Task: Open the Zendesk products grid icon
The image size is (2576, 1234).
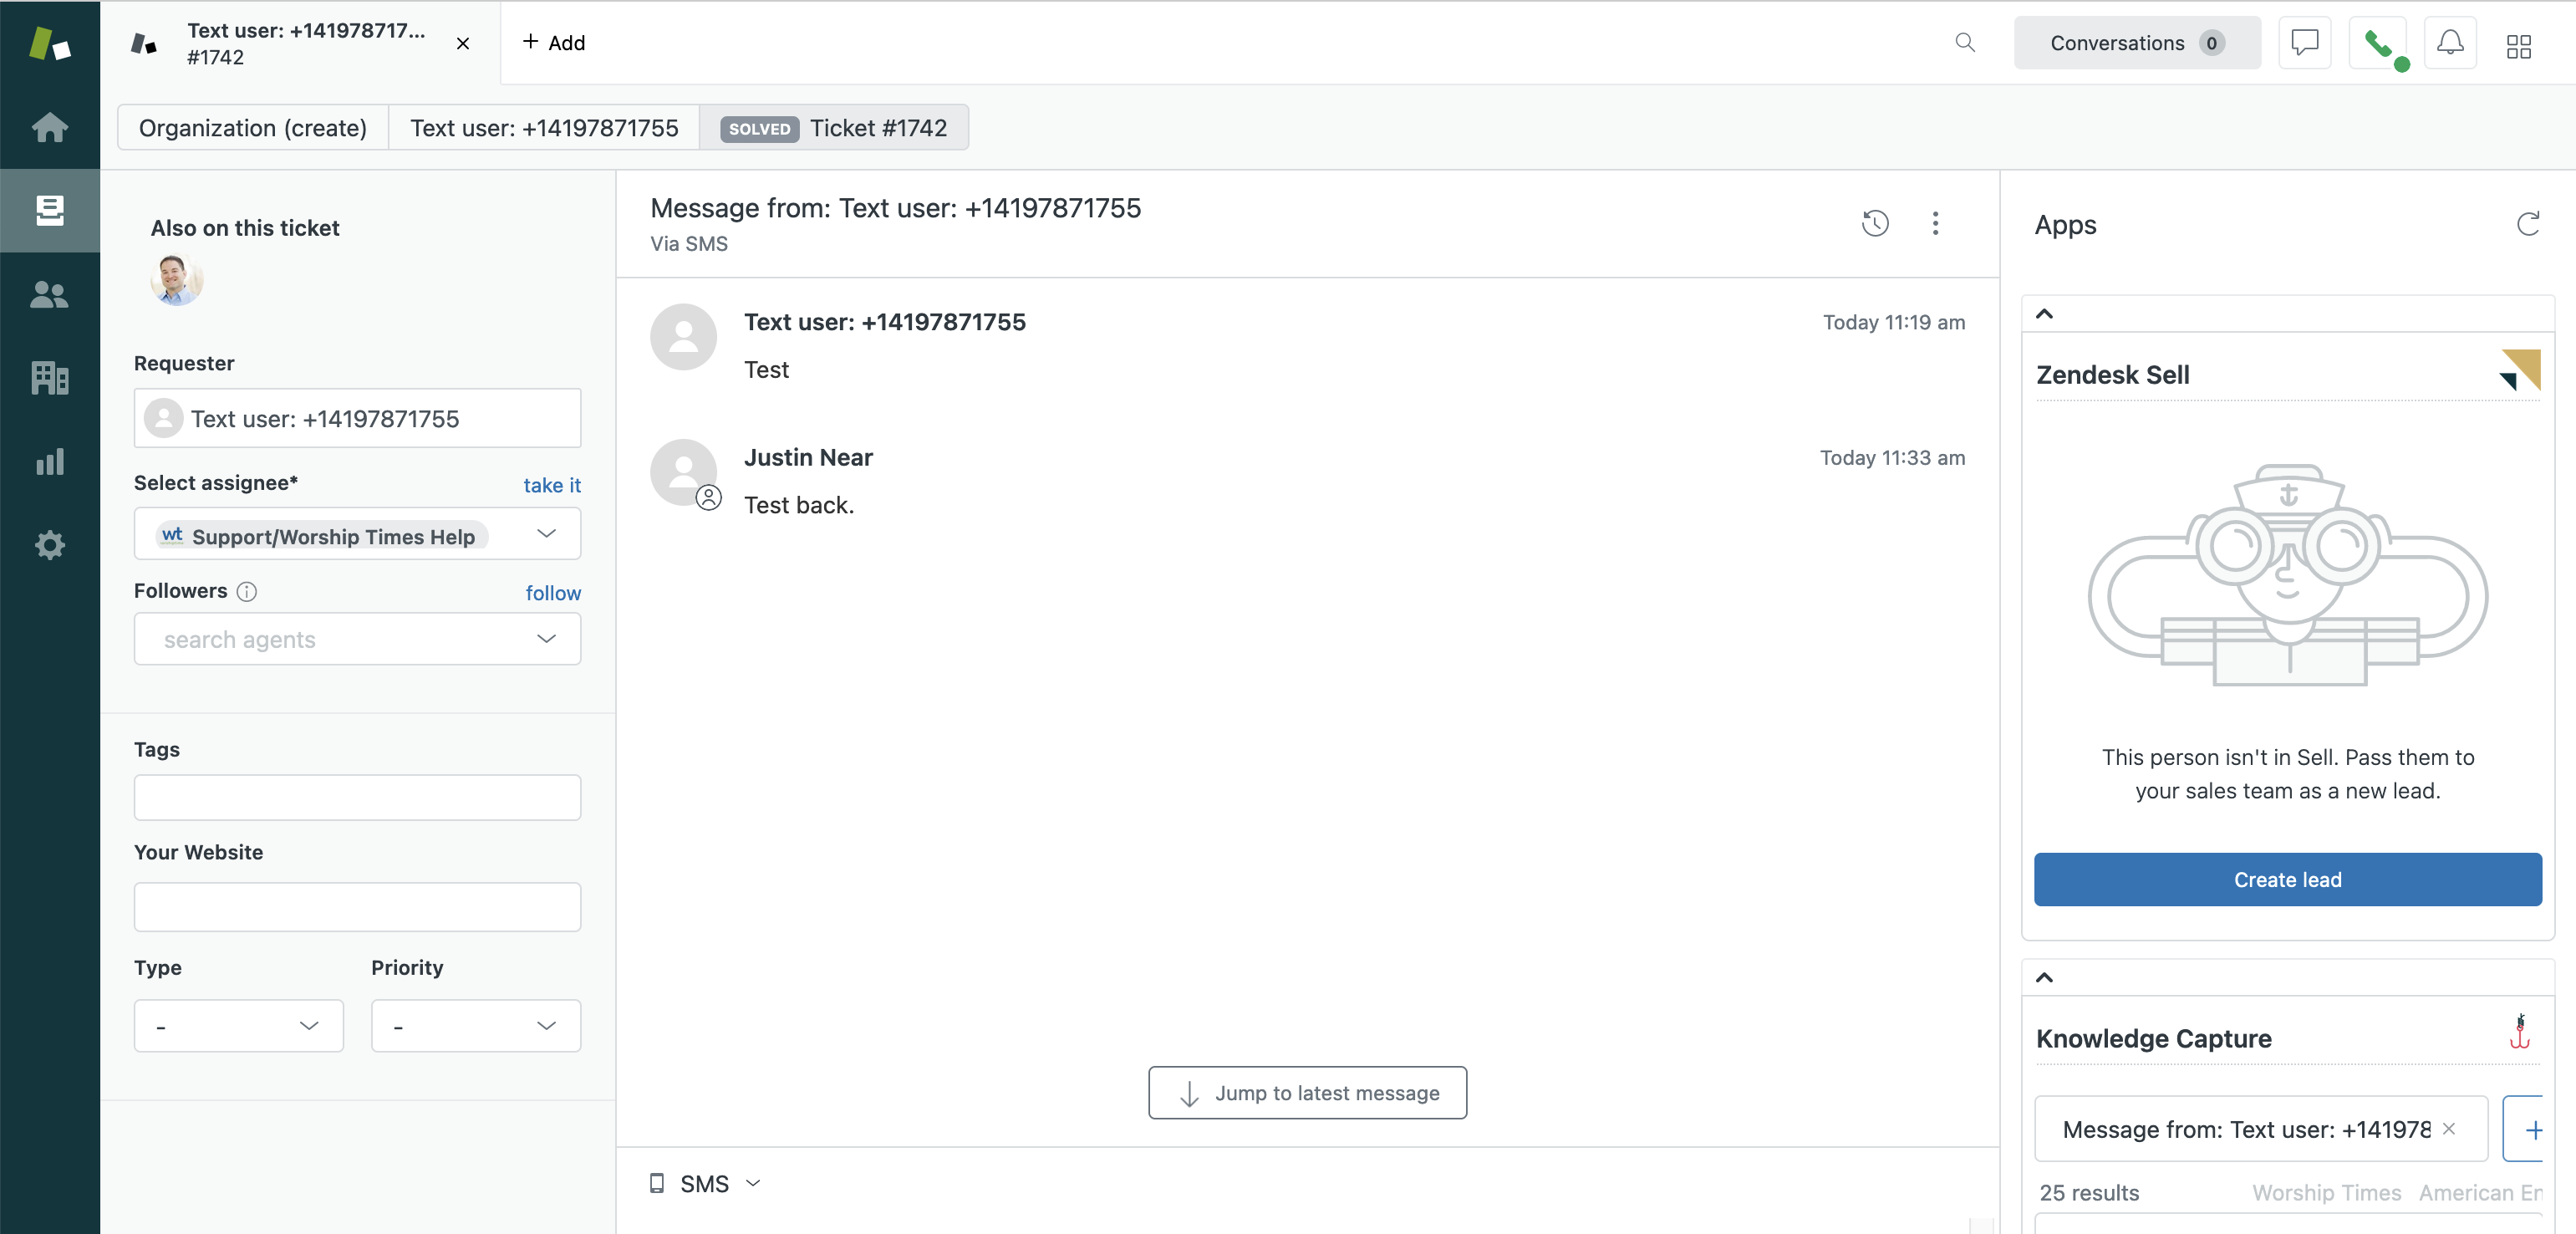Action: coord(2518,46)
